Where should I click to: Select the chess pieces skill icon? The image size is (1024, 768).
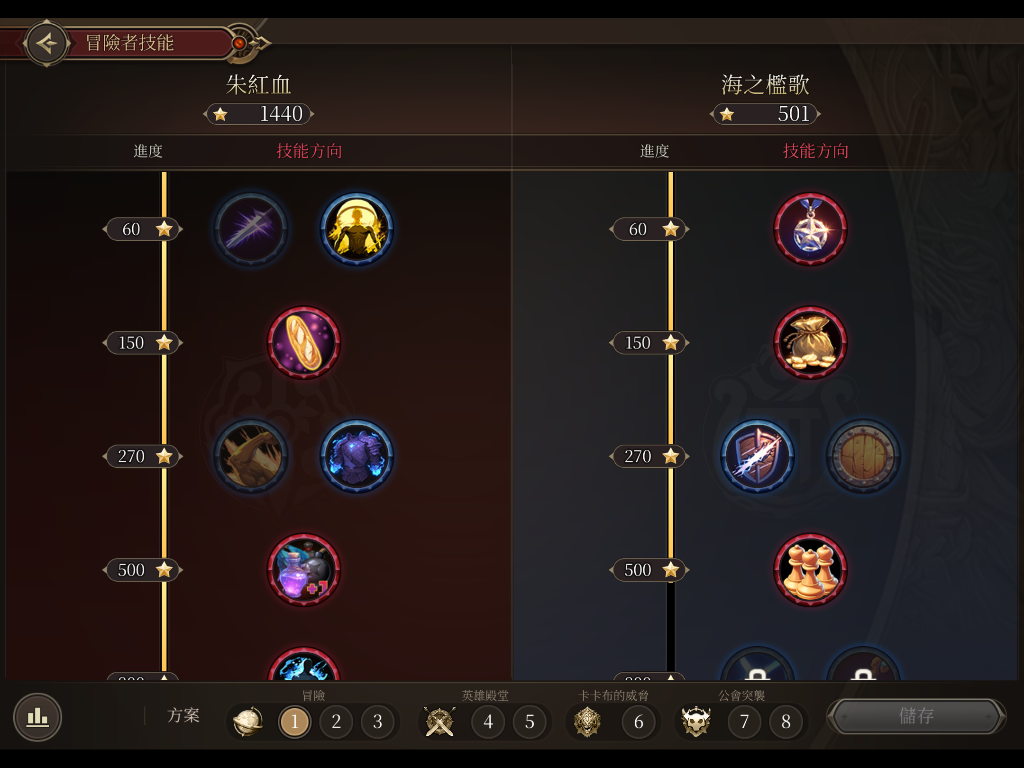coord(810,569)
